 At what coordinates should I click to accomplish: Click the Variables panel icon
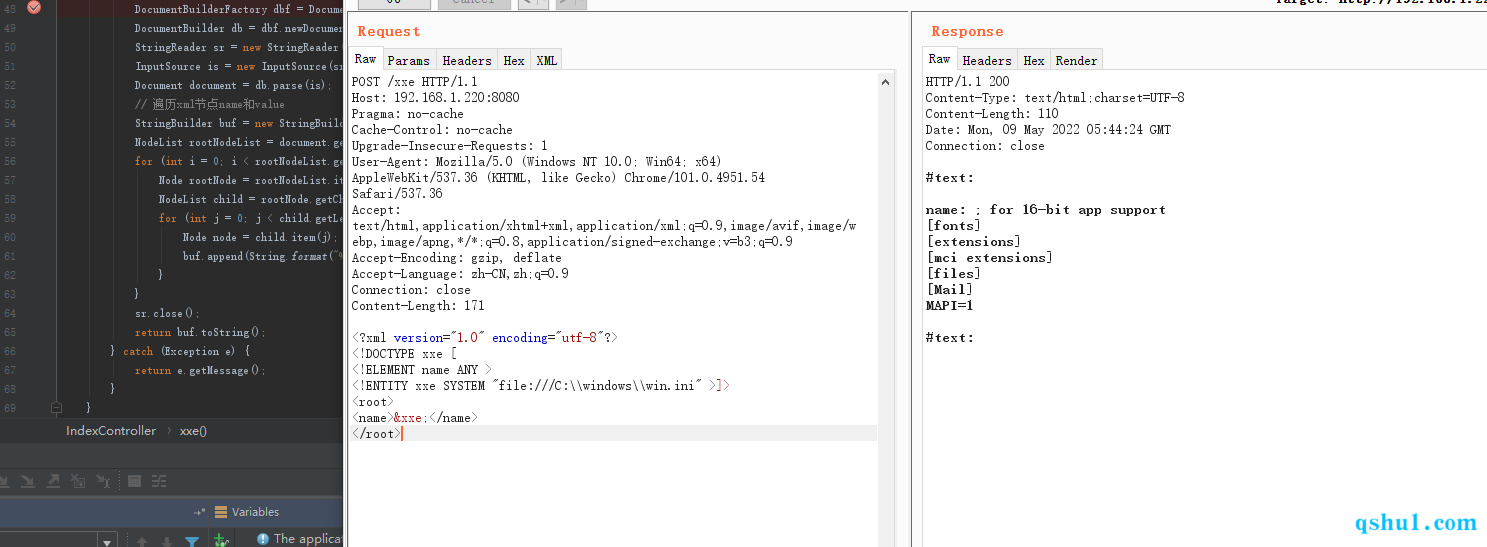tap(221, 512)
